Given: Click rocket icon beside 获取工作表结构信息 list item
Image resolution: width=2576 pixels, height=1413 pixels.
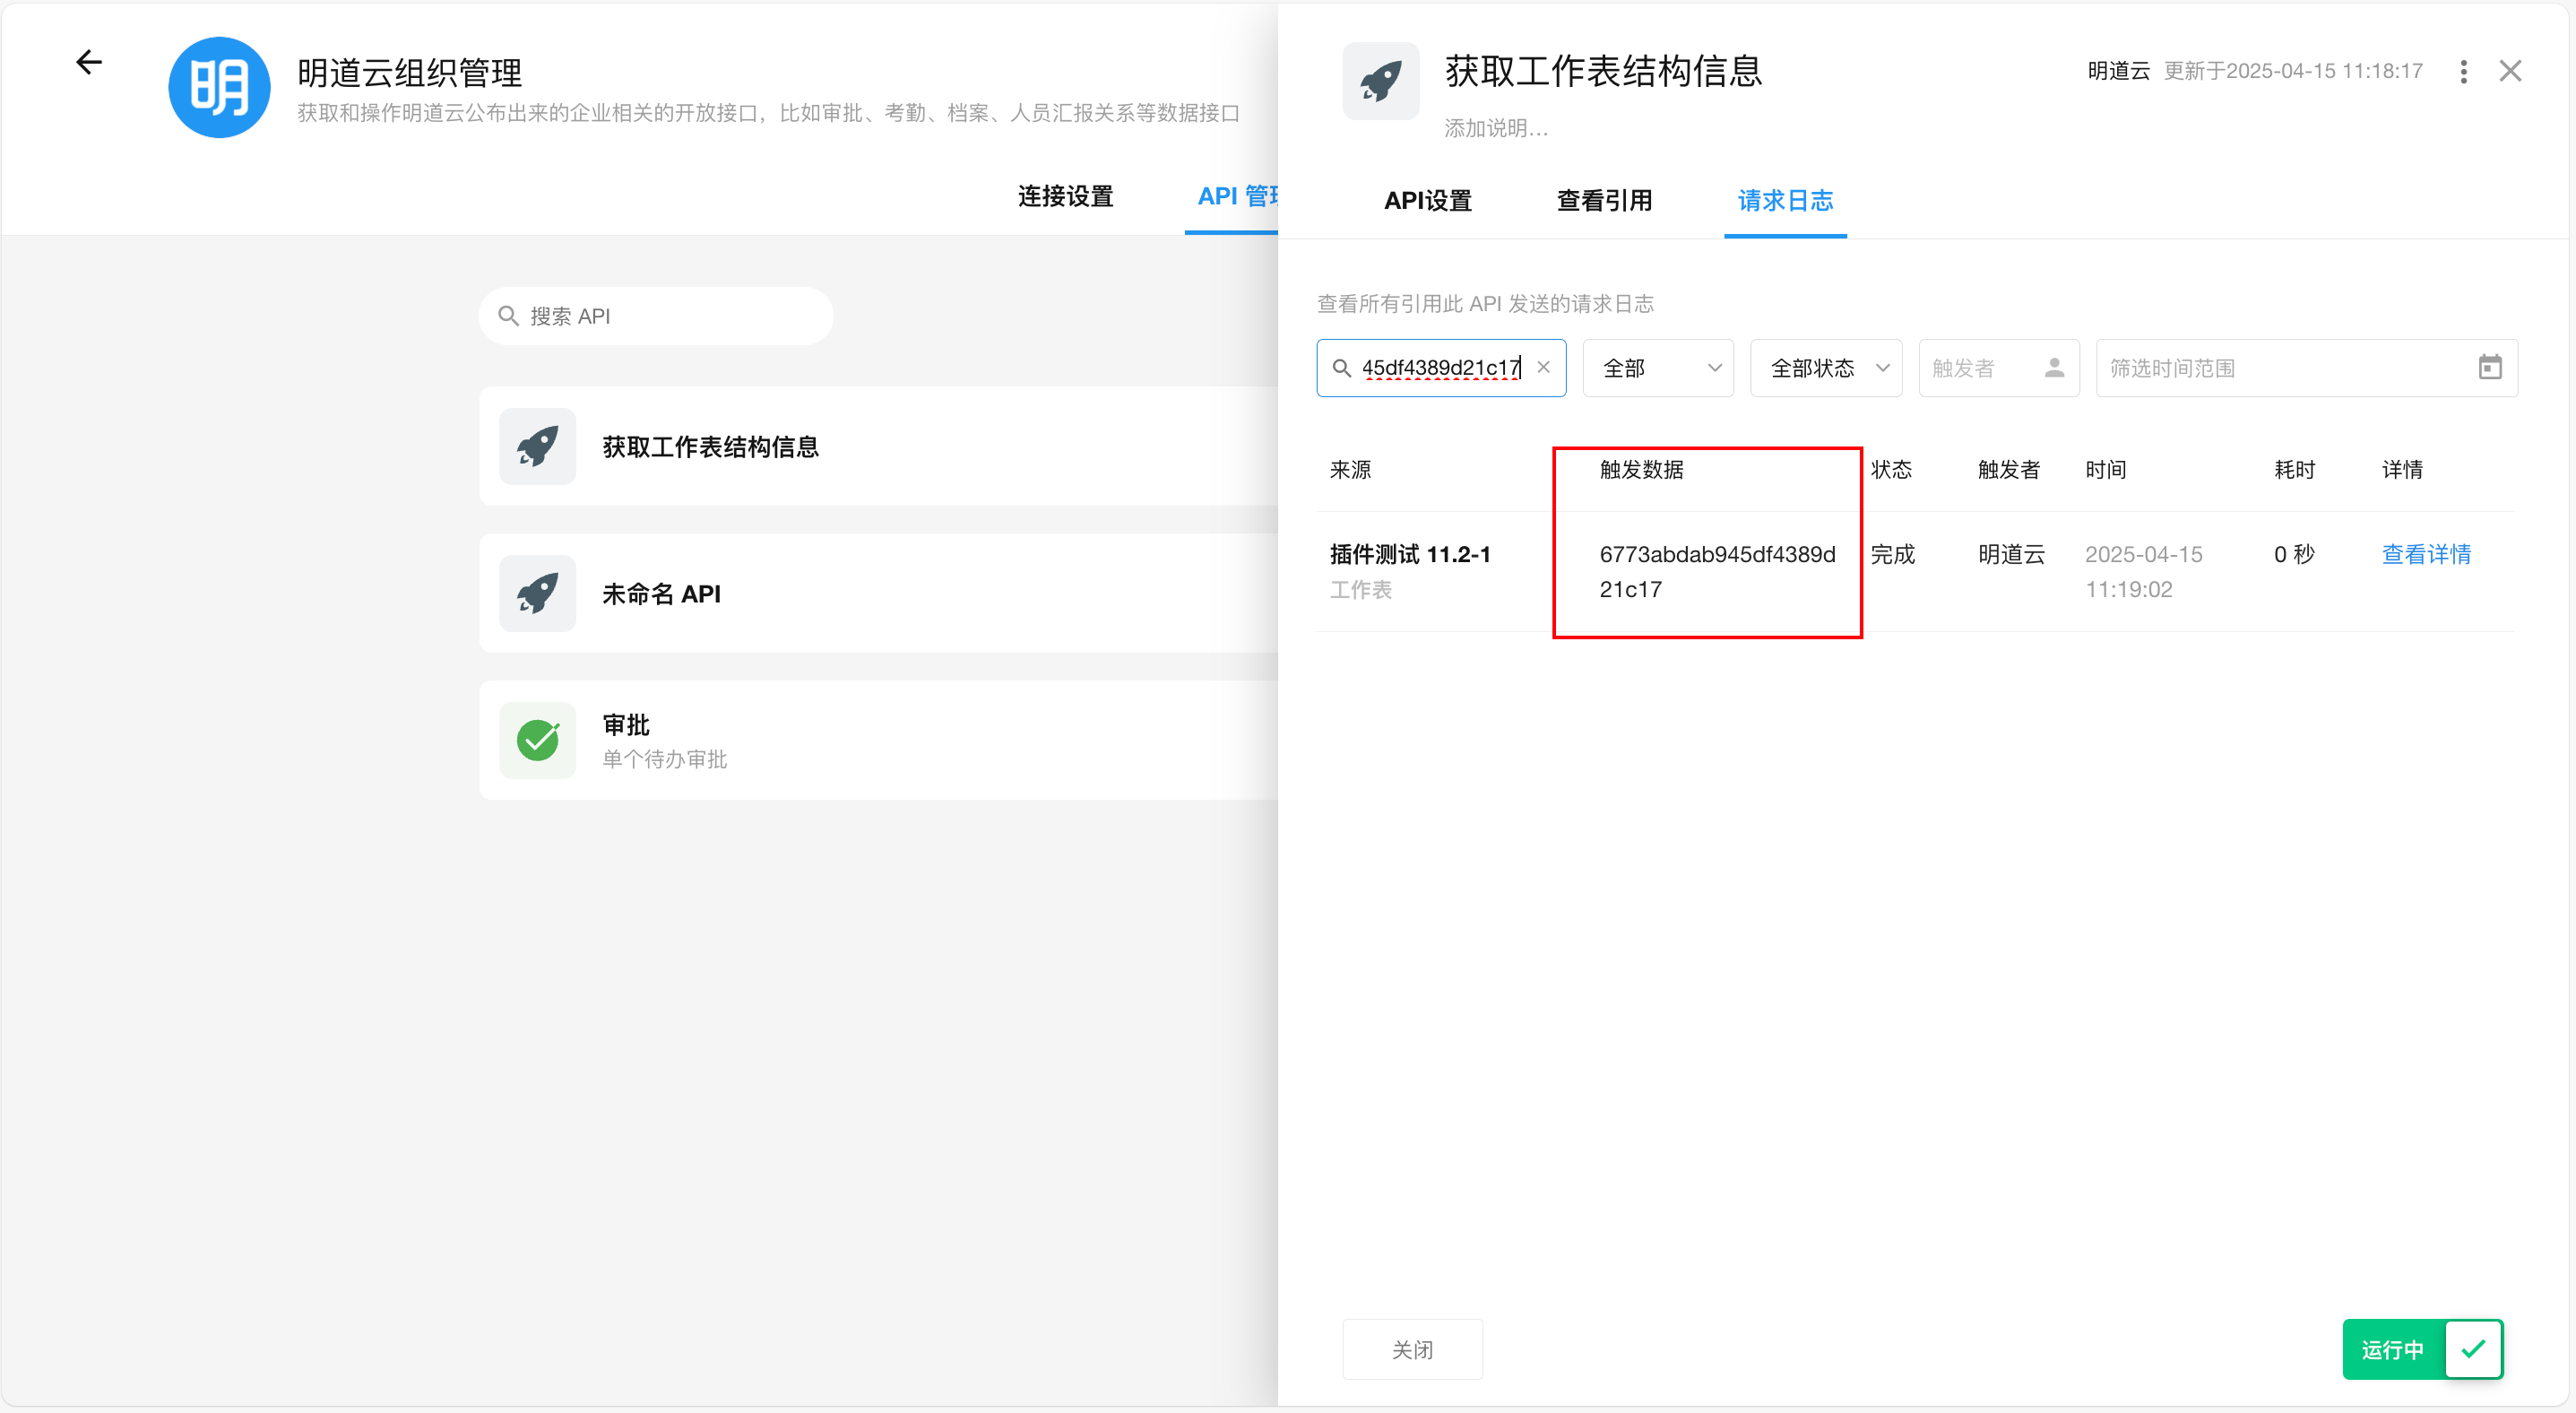Looking at the screenshot, I should (537, 446).
